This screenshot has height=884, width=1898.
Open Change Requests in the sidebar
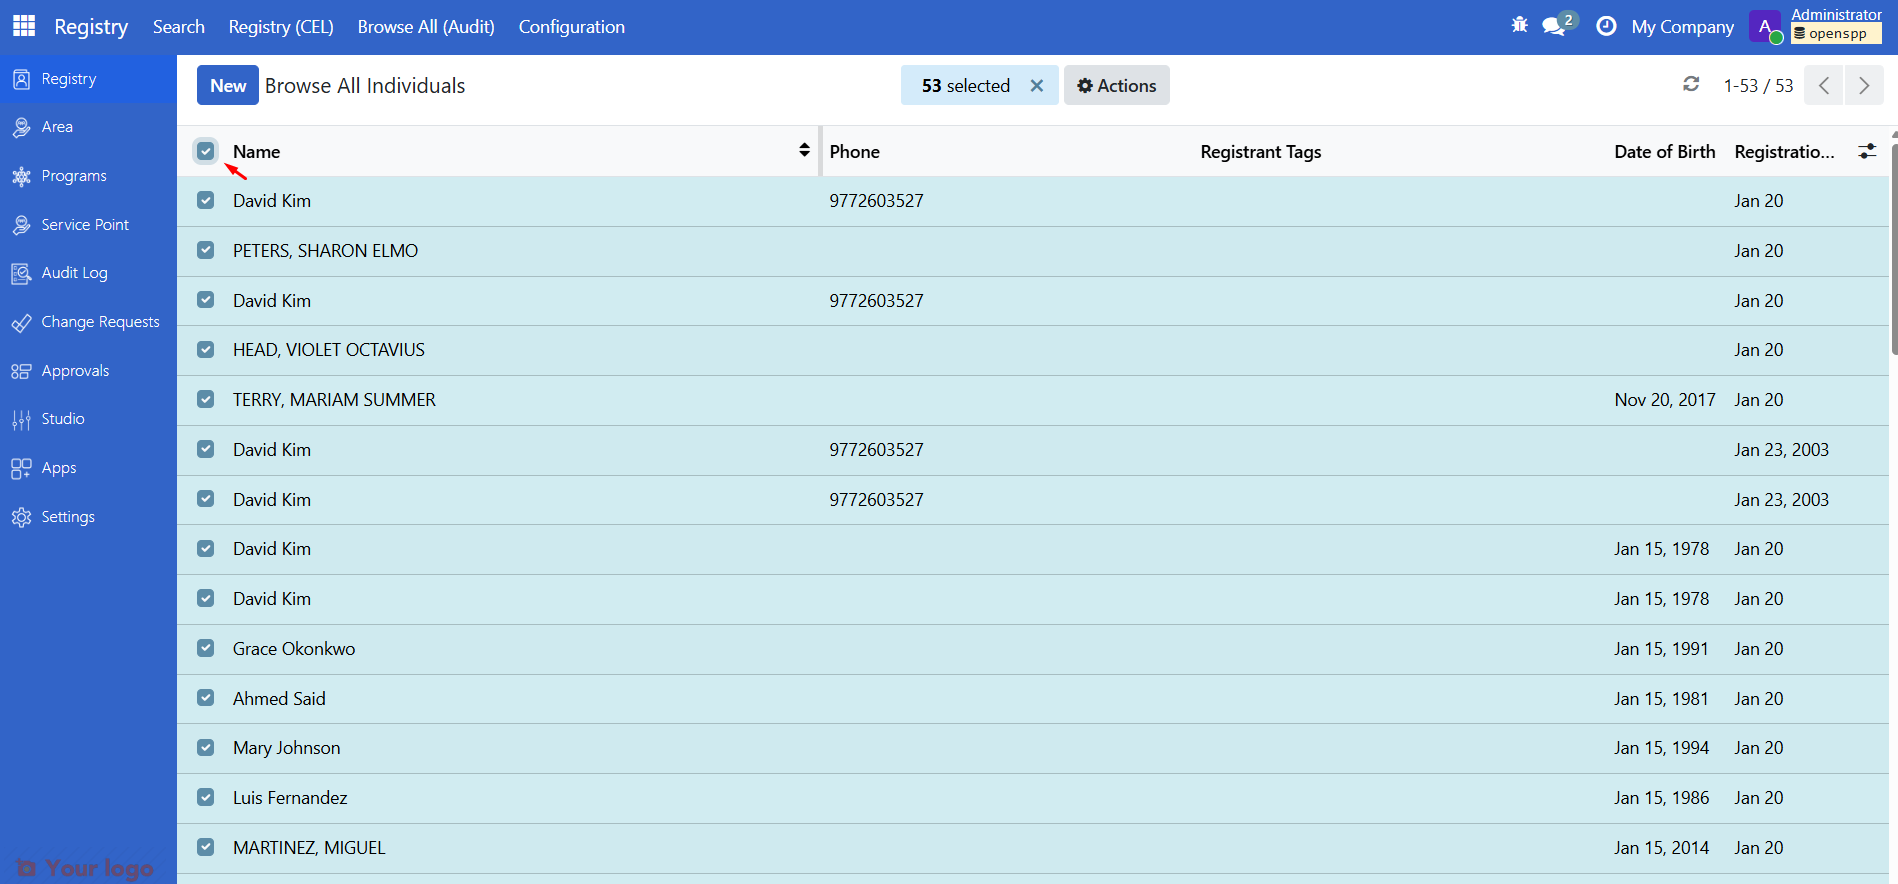[101, 322]
